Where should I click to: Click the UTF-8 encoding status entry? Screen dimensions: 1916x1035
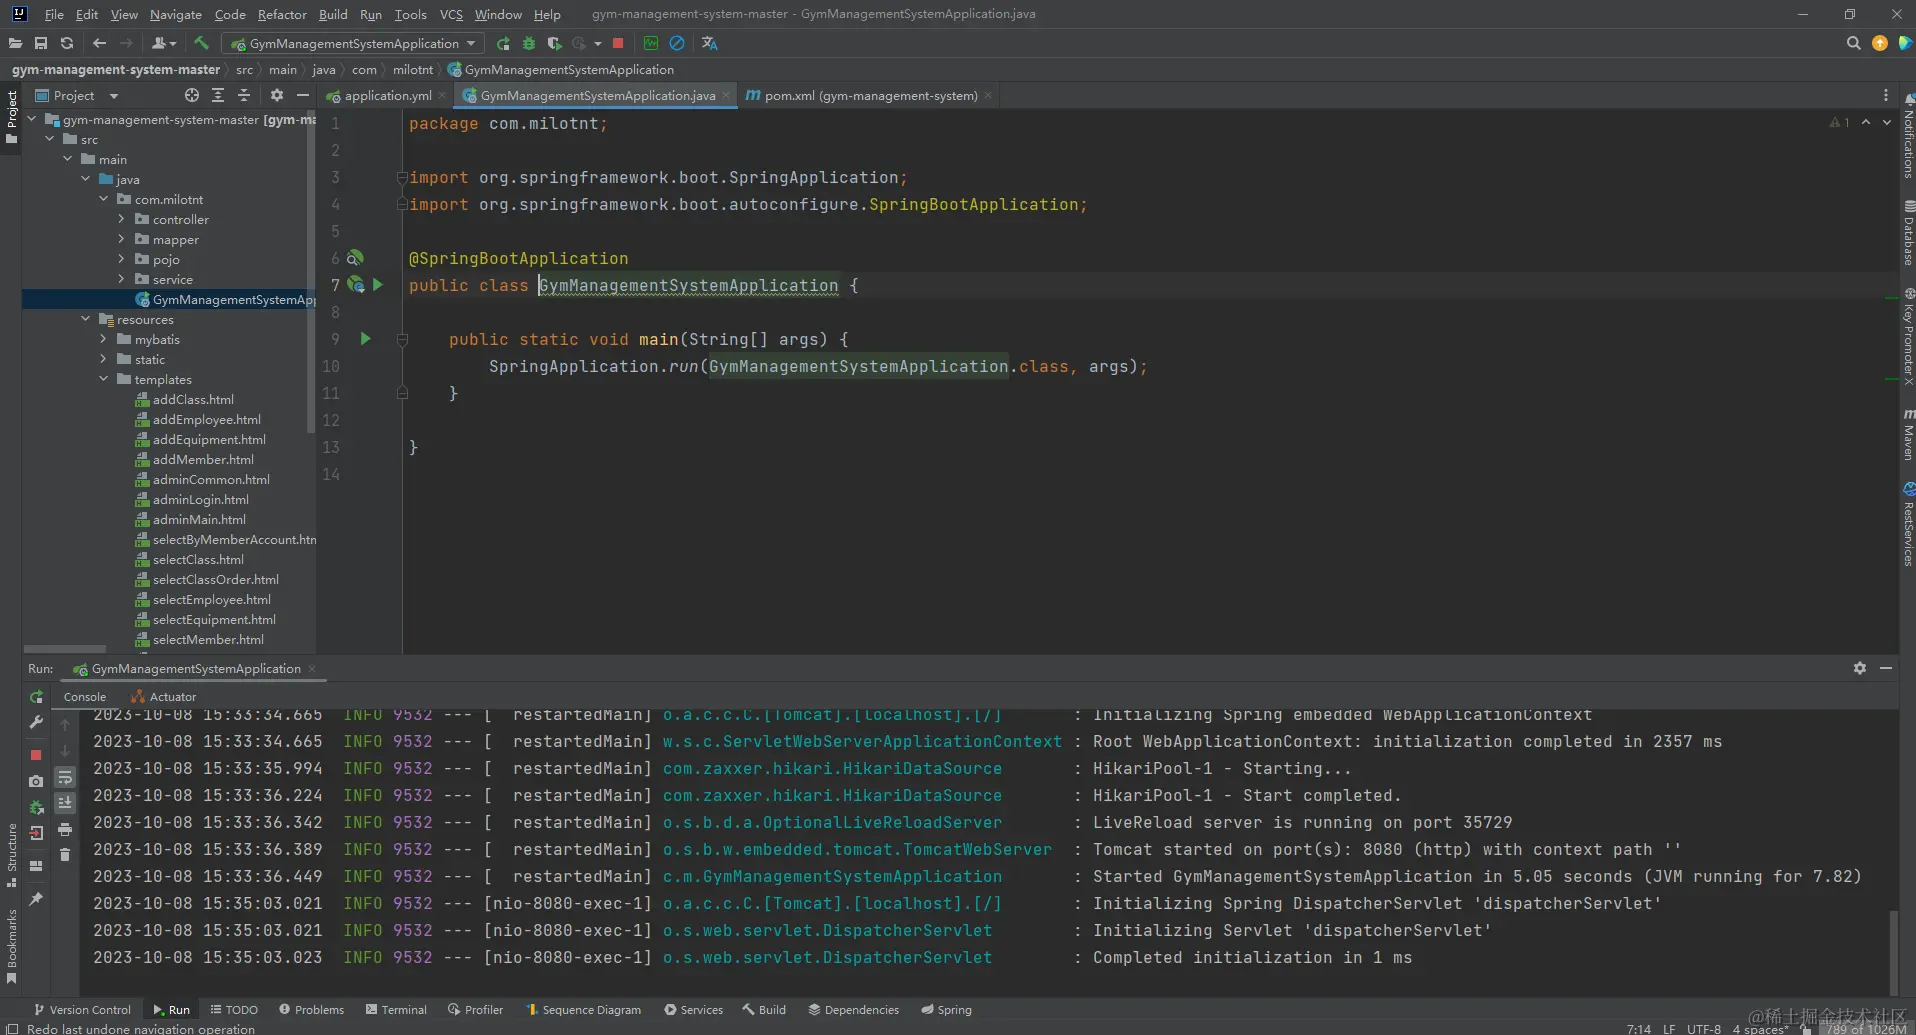click(x=1704, y=1029)
